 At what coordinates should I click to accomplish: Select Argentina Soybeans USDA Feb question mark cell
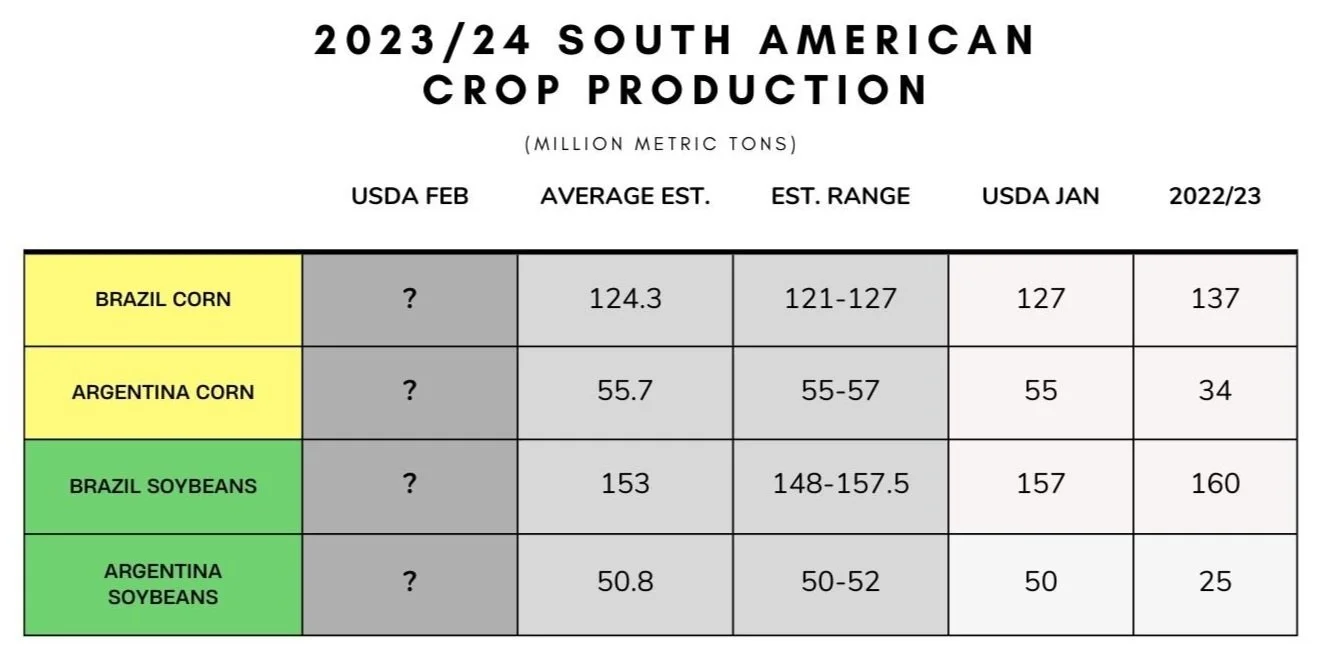point(410,584)
